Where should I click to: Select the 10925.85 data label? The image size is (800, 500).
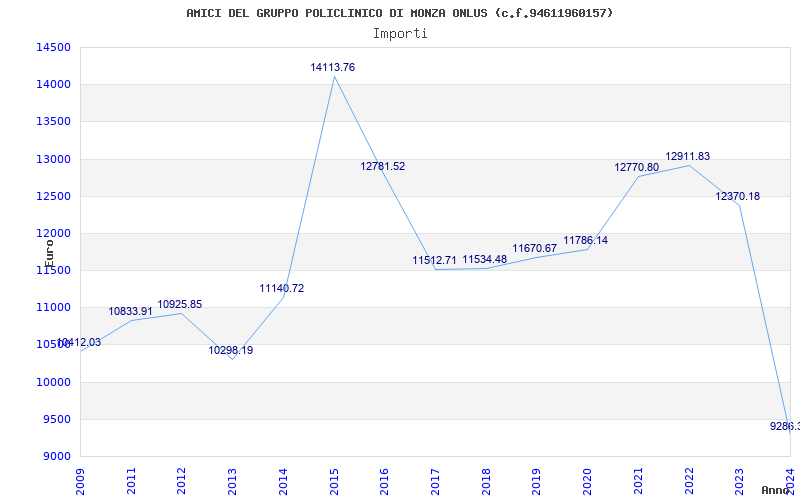coord(180,305)
